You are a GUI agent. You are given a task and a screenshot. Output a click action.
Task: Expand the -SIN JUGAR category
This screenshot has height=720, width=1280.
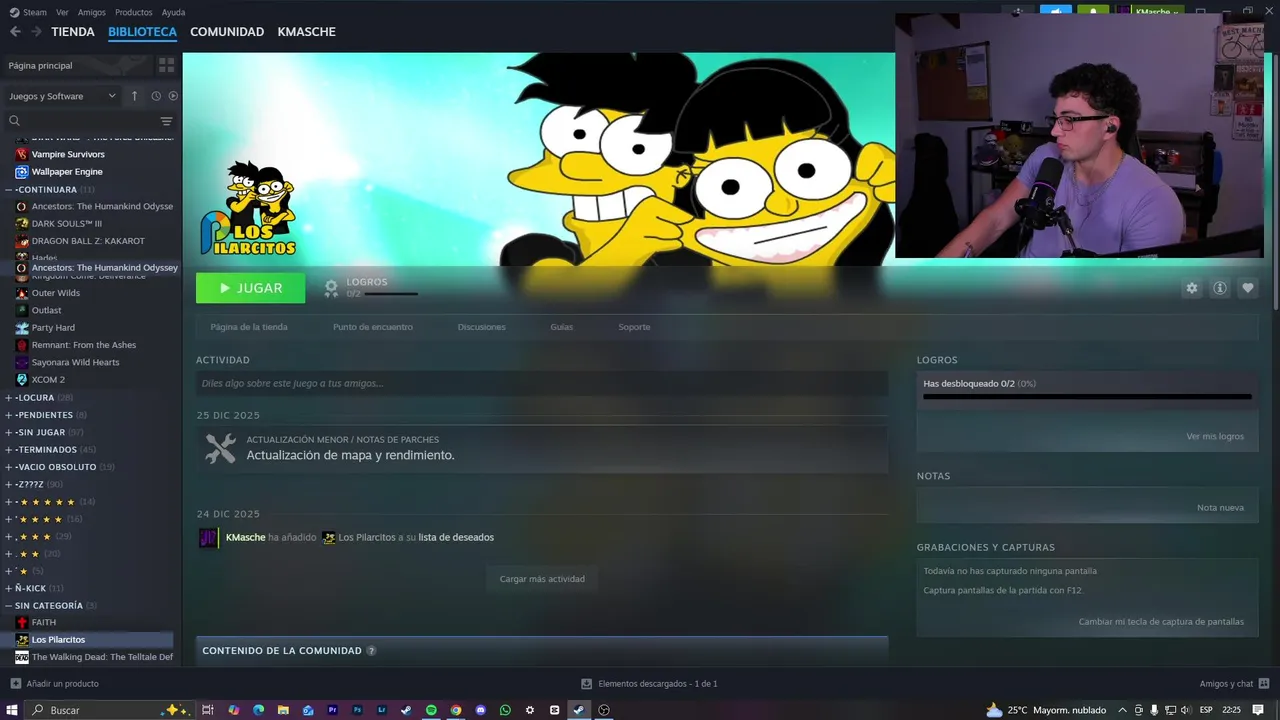coord(9,432)
